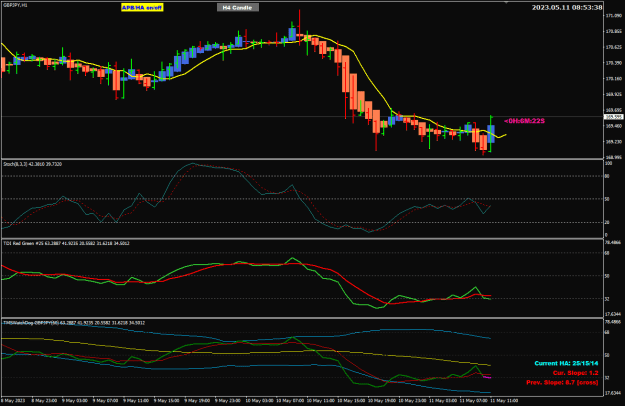
Task: Click the TDI Red Green indicator label
Action: pyautogui.click(x=66, y=243)
